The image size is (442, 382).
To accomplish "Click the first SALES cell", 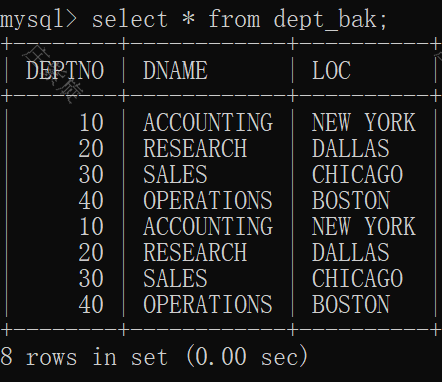I will [x=175, y=174].
